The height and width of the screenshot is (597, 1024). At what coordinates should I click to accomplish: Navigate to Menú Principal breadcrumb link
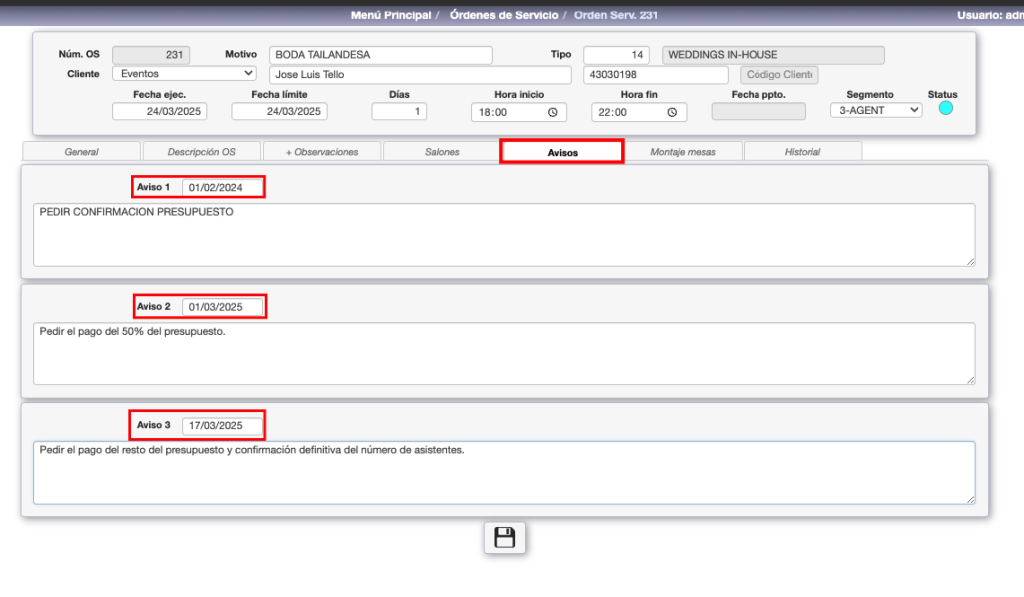pyautogui.click(x=391, y=15)
